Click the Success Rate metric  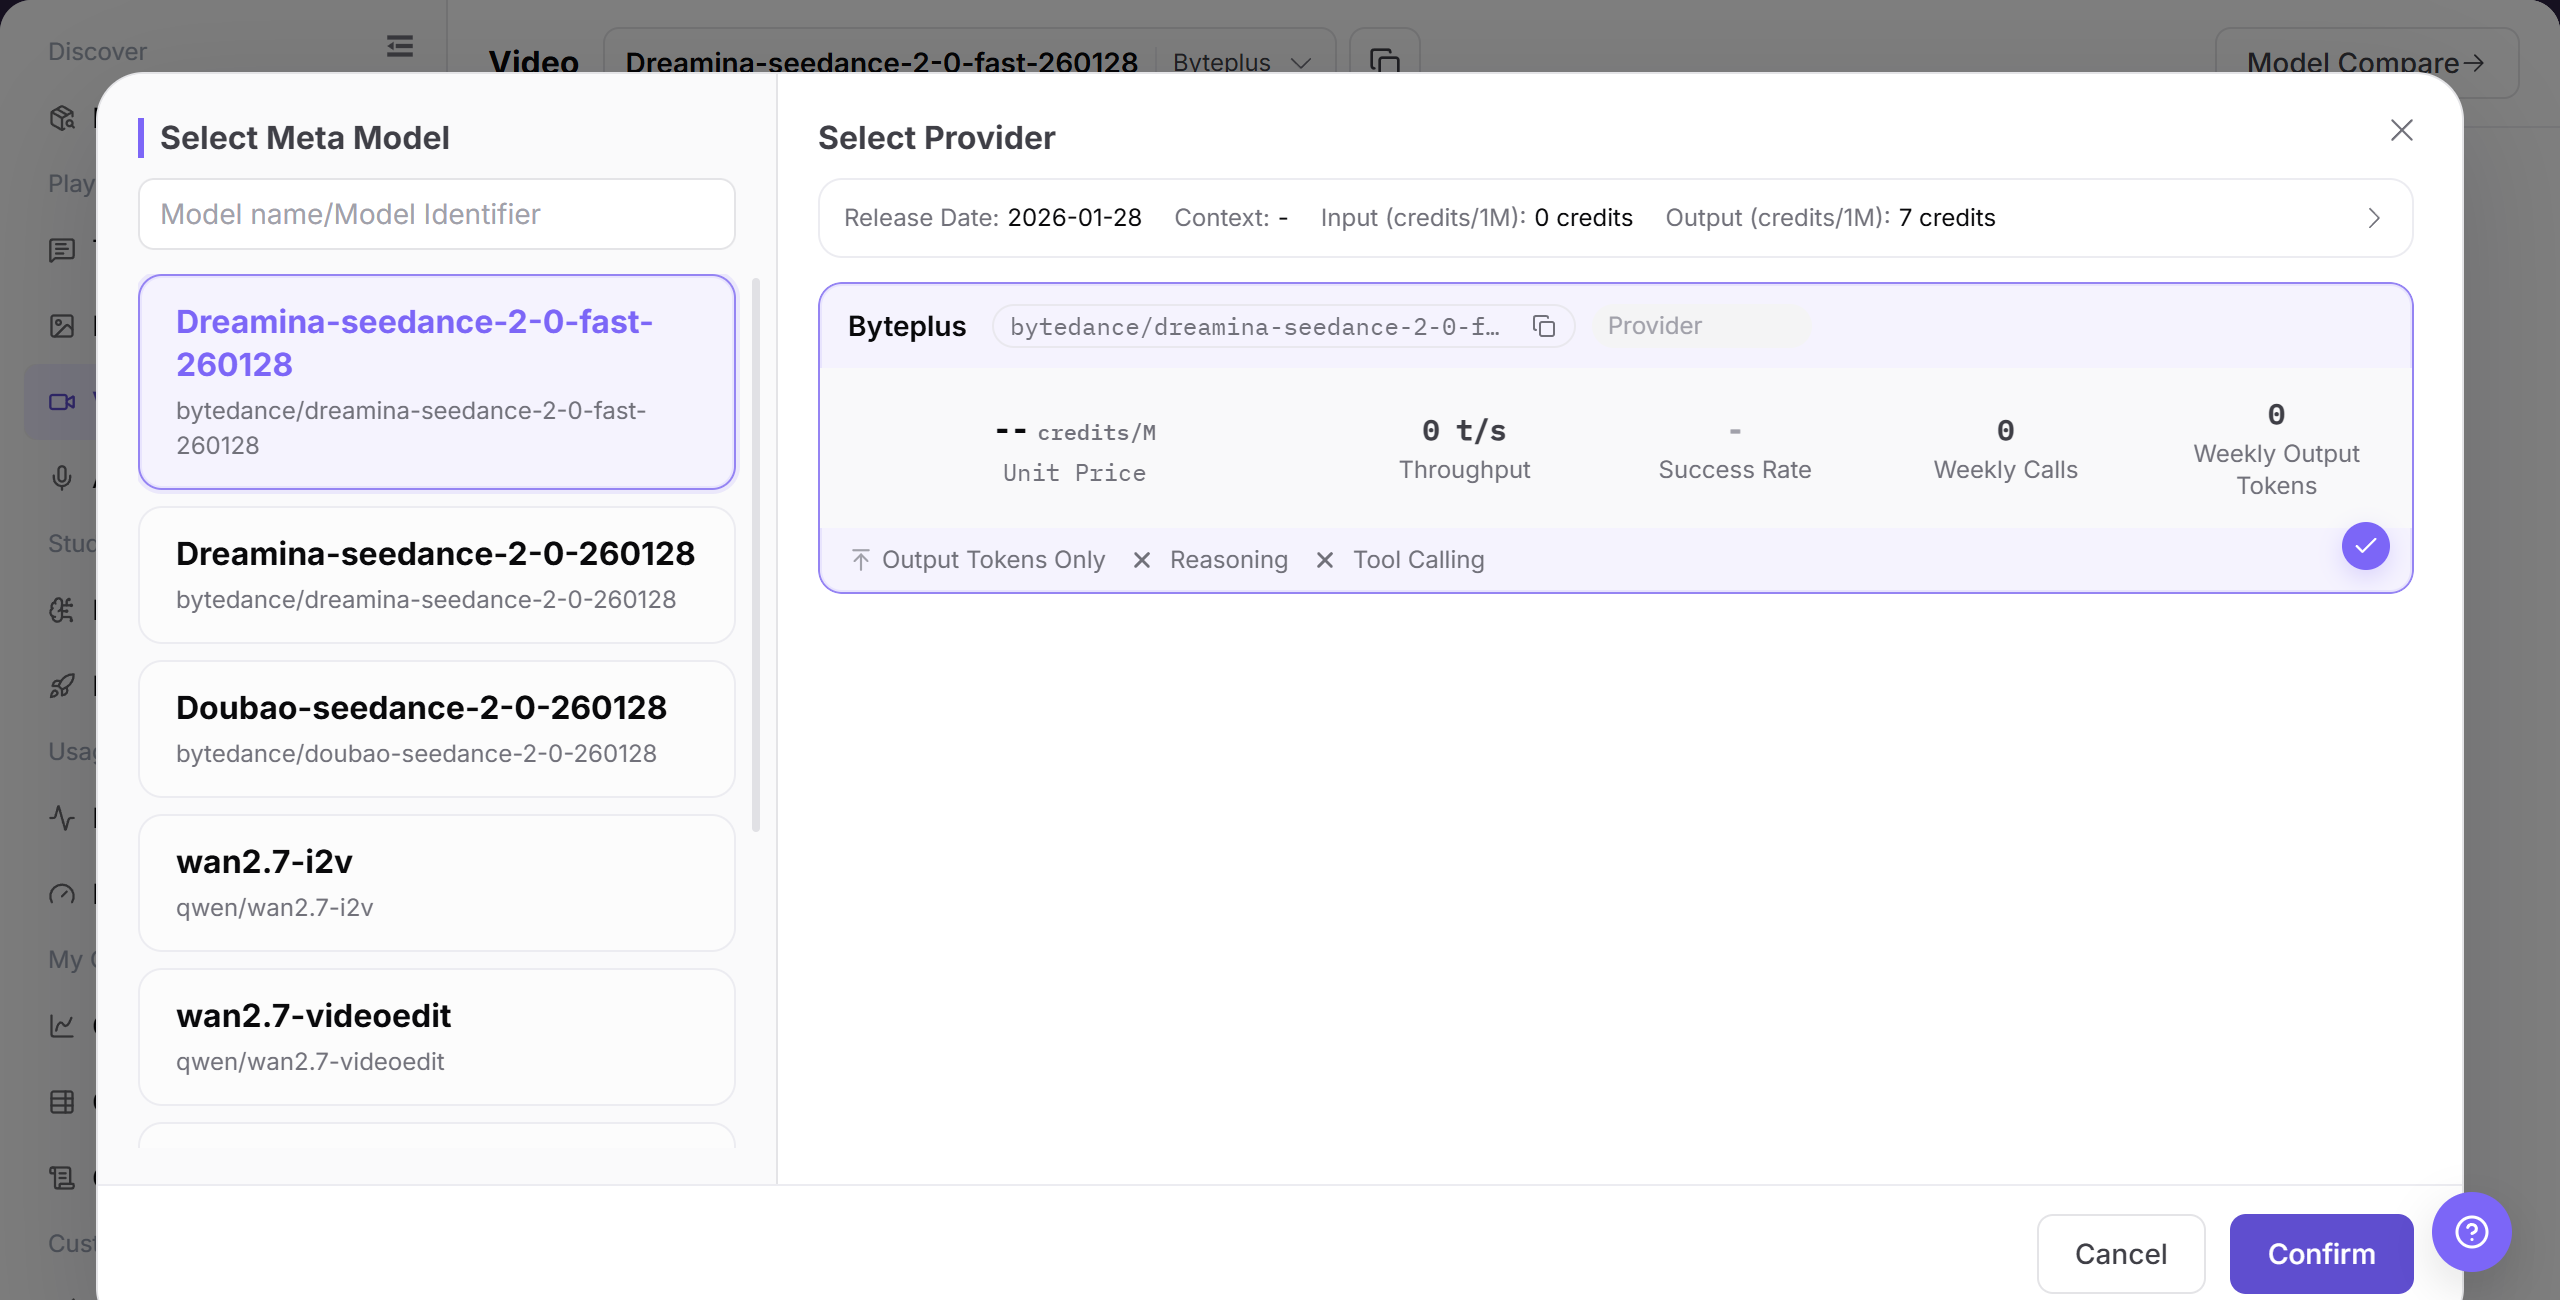(1734, 451)
